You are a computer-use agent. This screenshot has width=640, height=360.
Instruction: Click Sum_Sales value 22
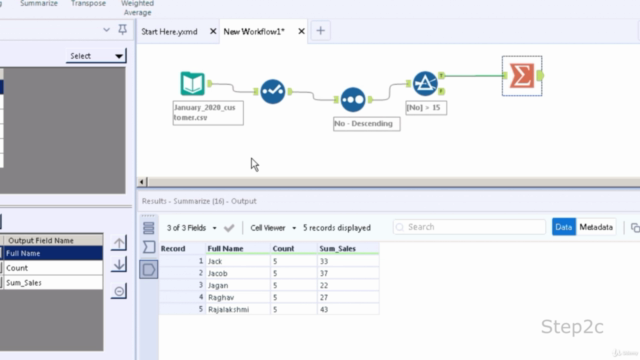pos(348,285)
